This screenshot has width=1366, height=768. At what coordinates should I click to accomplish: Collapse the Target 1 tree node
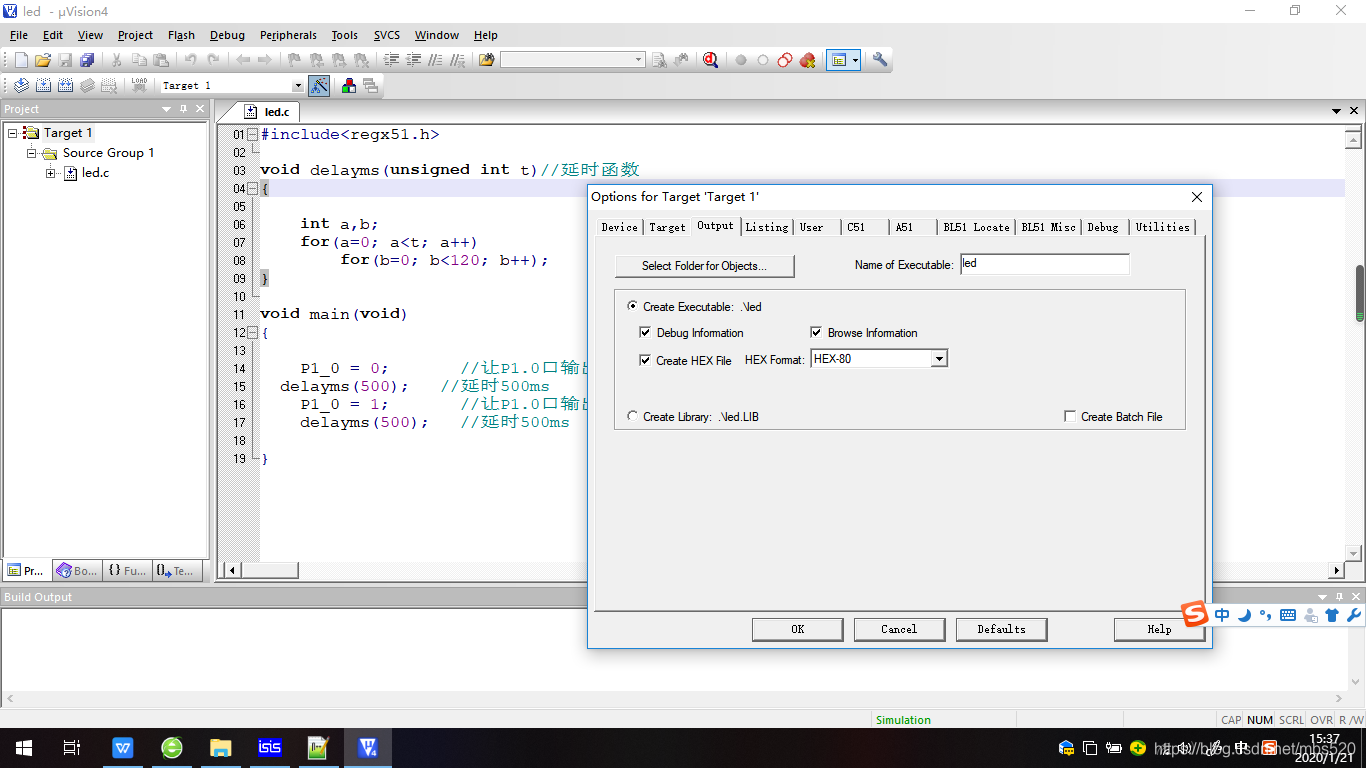coord(13,132)
